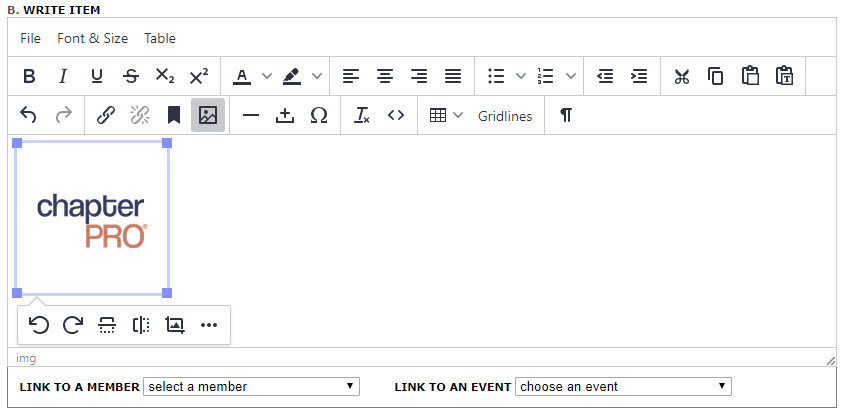The image size is (851, 415).
Task: Decrease indent
Action: (x=605, y=76)
